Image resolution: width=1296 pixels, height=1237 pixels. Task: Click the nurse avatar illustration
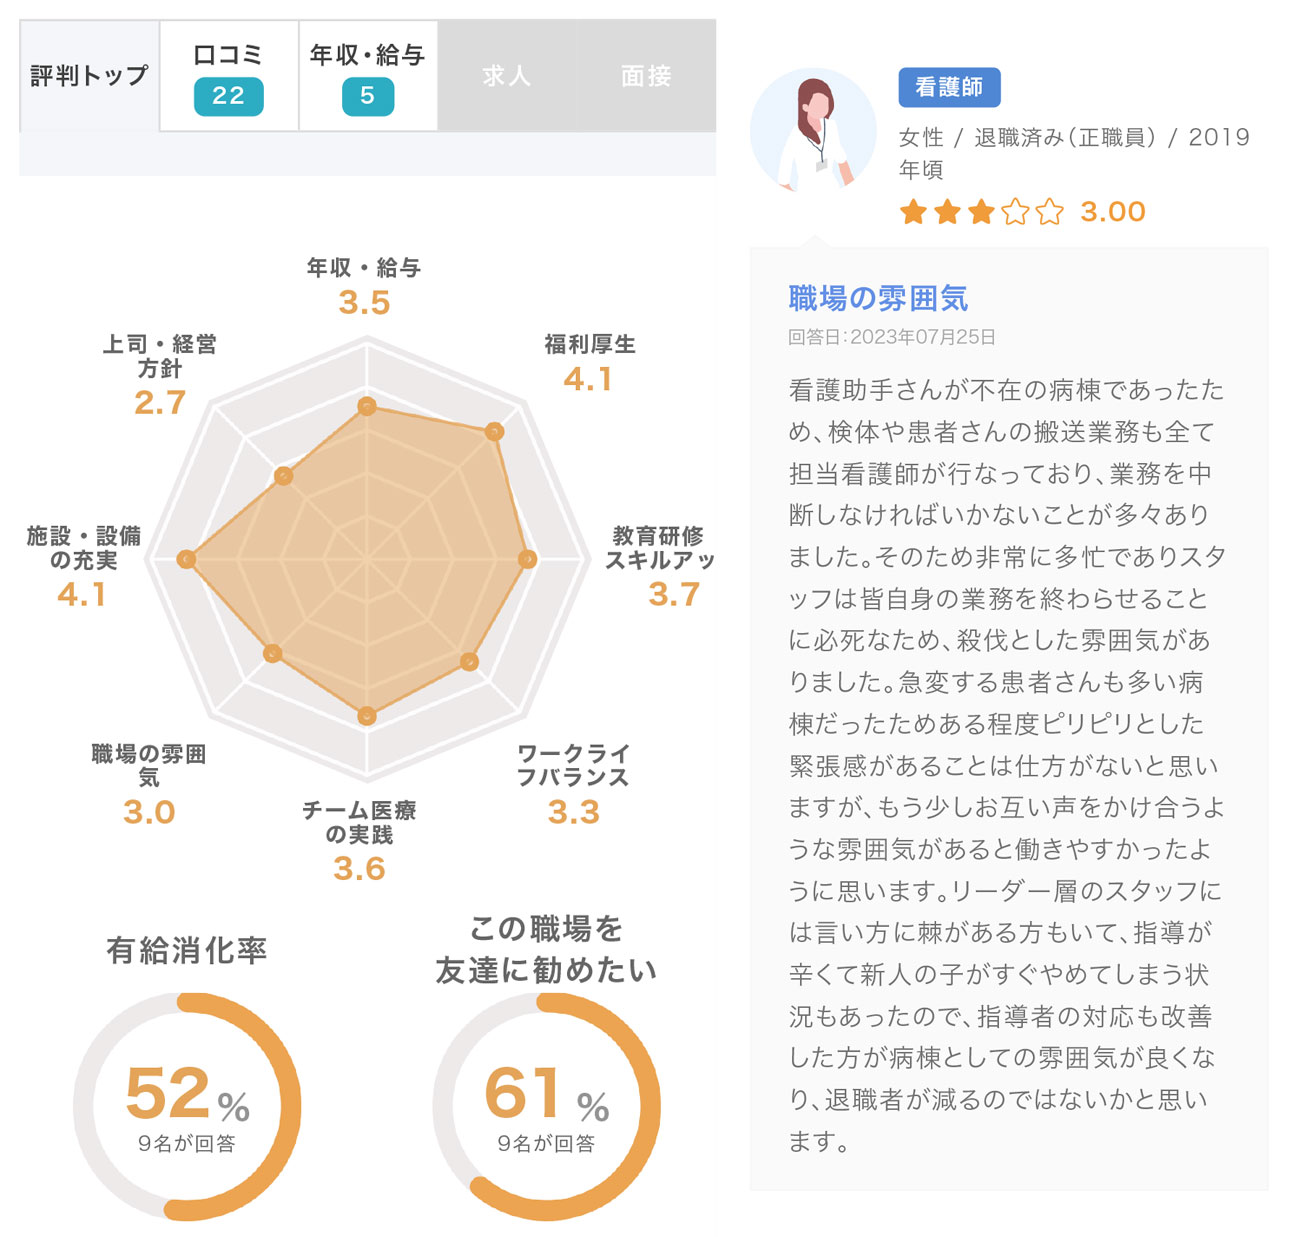tap(813, 131)
